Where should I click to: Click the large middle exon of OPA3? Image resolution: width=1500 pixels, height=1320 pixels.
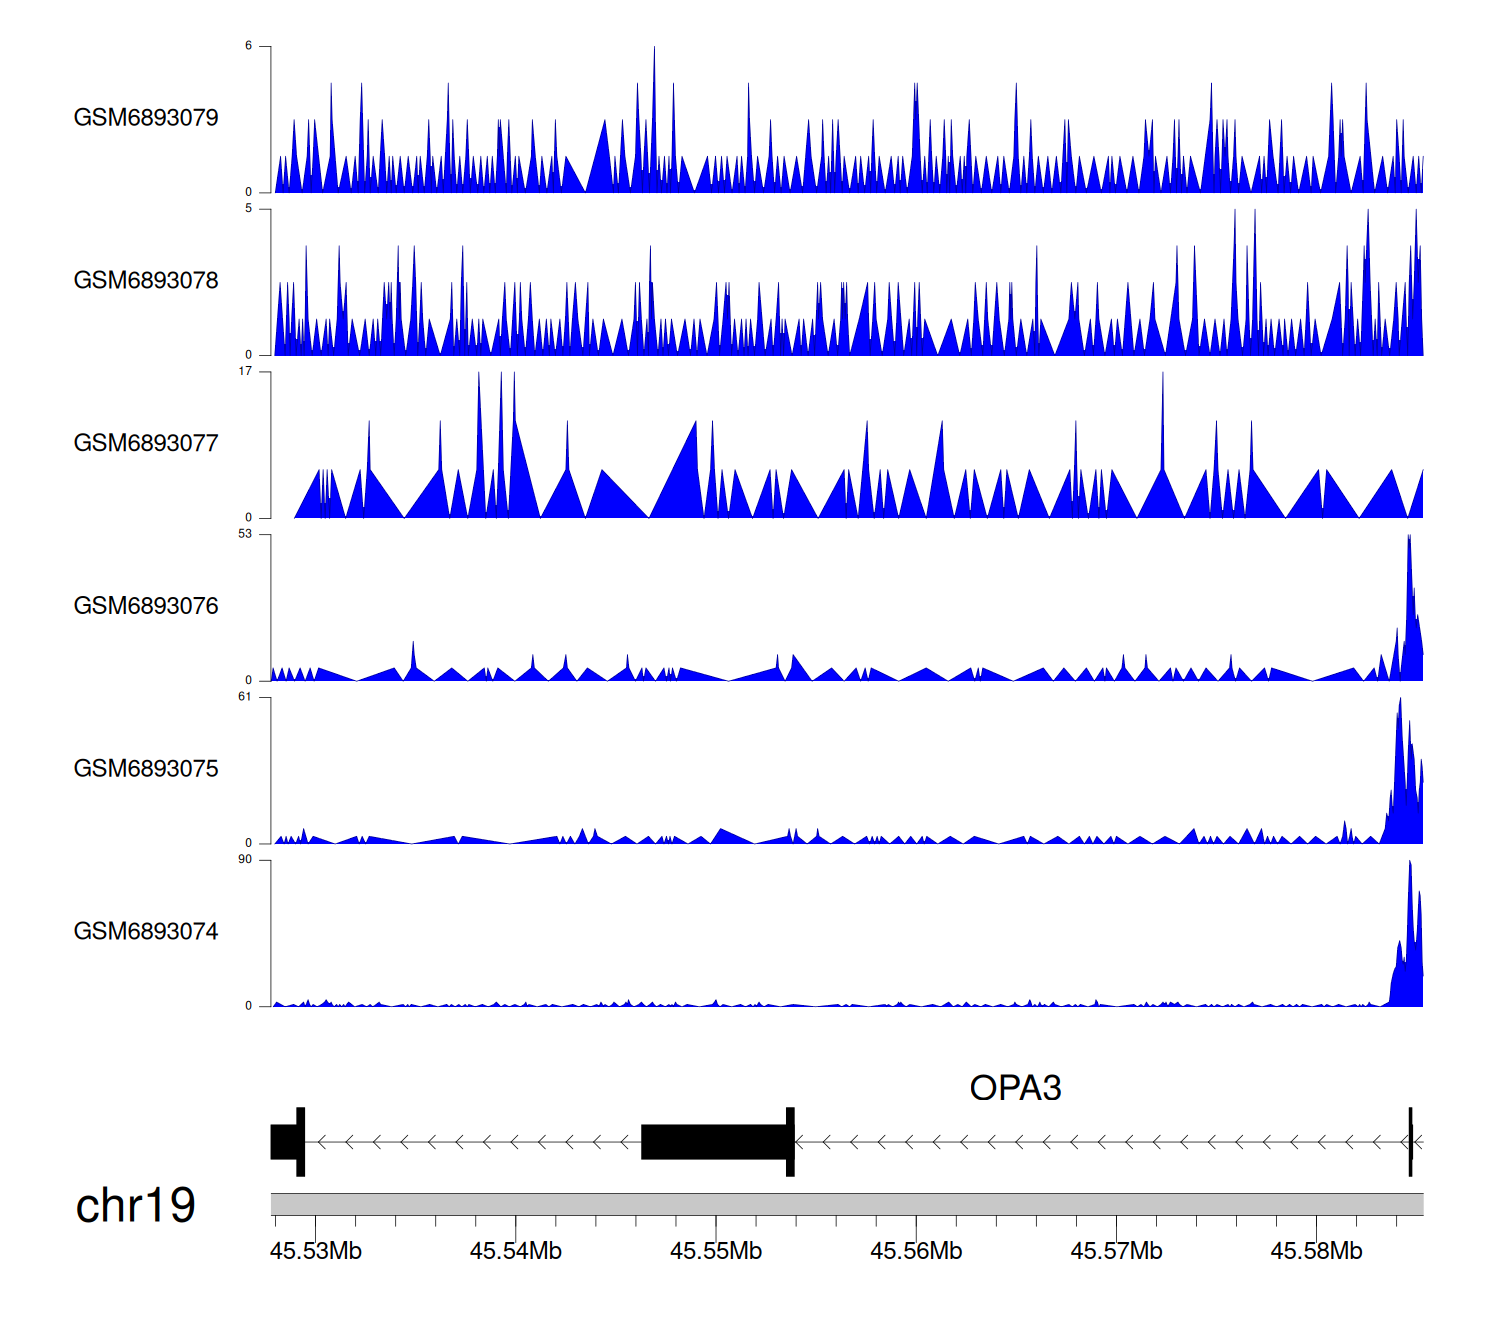tap(716, 1142)
